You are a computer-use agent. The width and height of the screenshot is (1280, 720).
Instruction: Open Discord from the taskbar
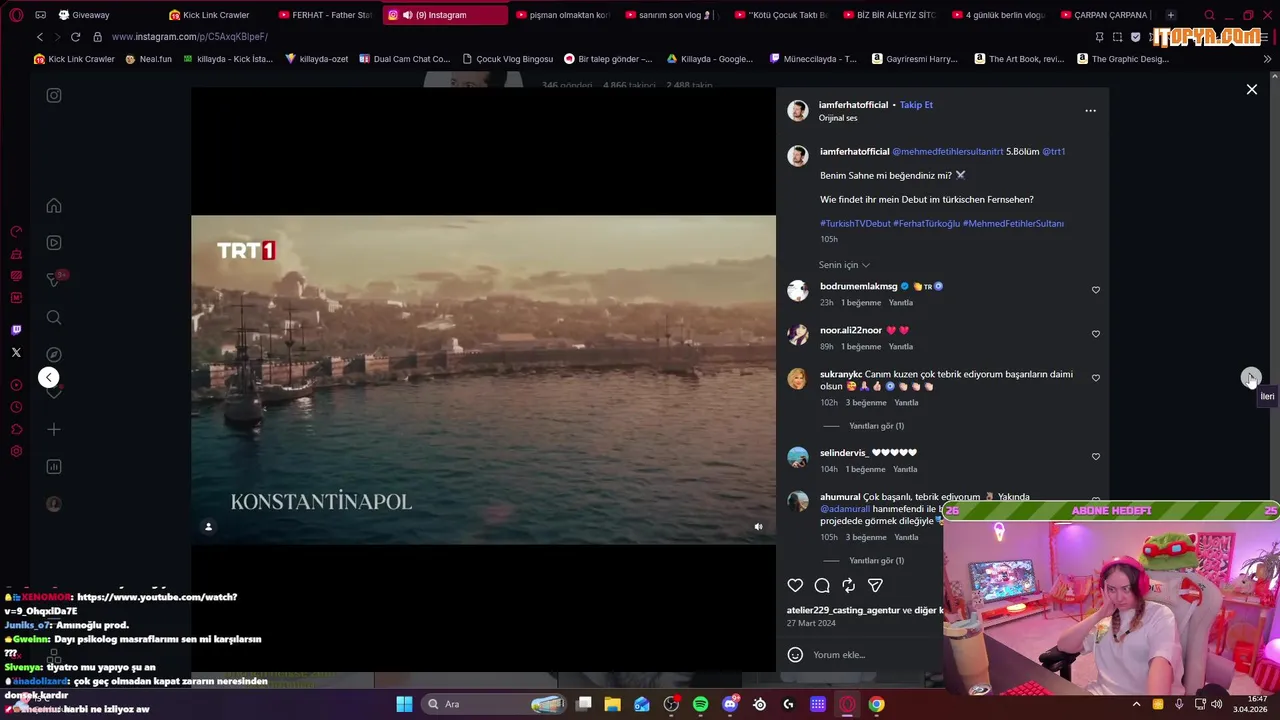tap(730, 704)
